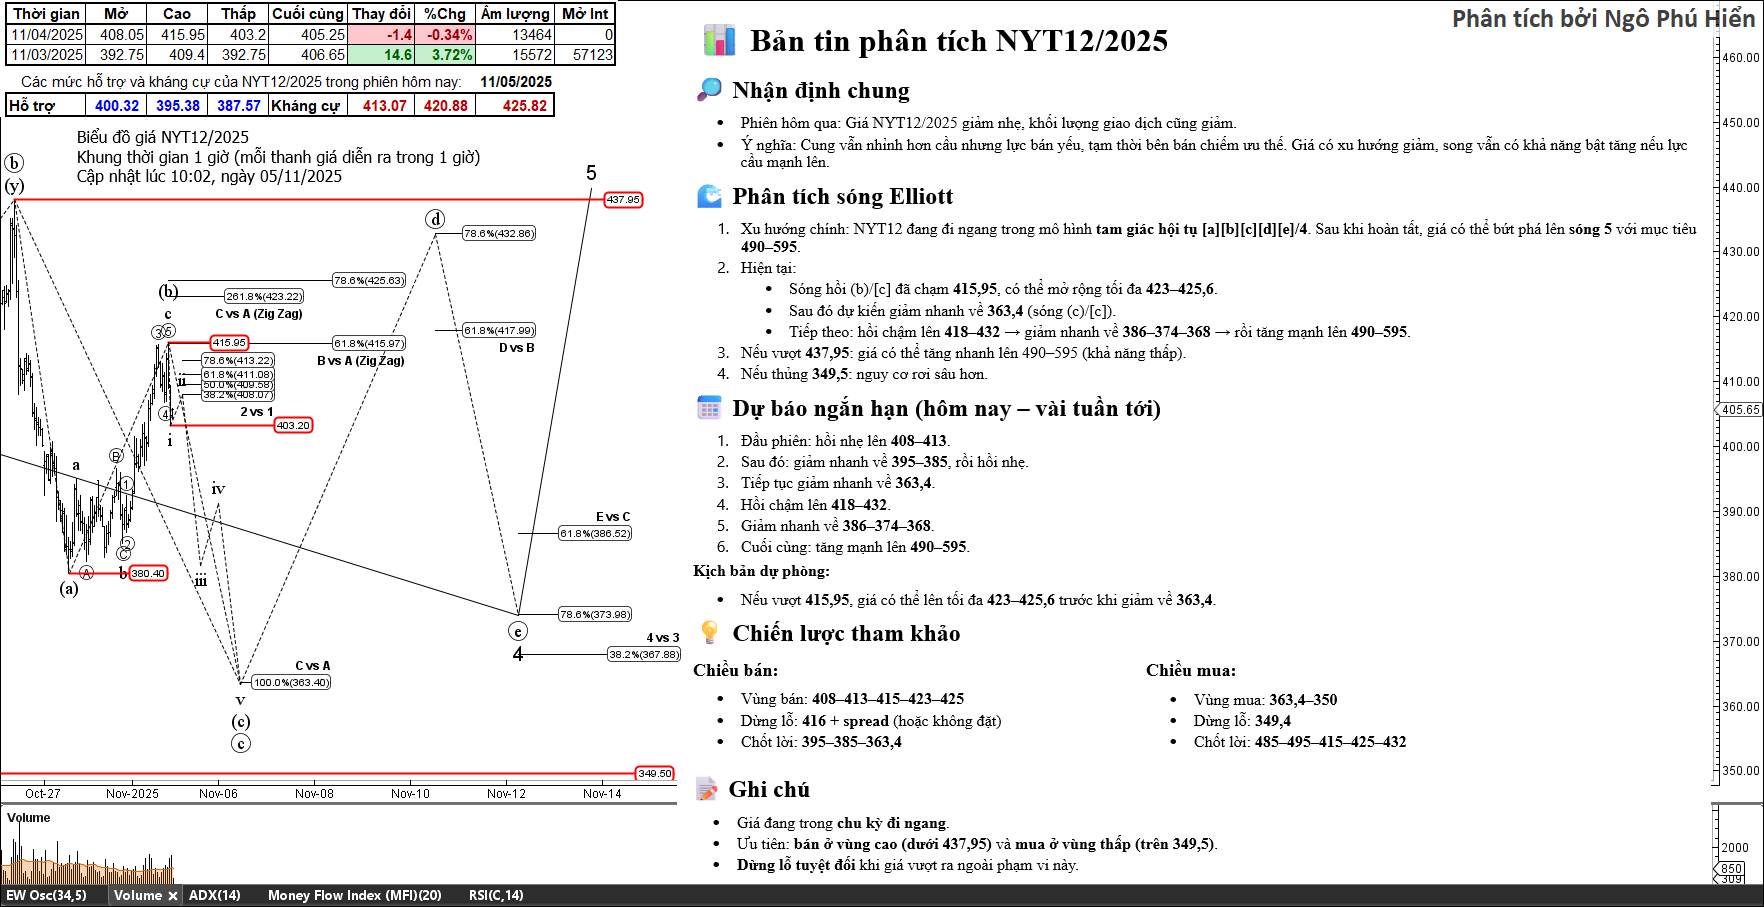This screenshot has width=1764, height=907.
Task: Click the first support value 400.32
Action: 117,106
